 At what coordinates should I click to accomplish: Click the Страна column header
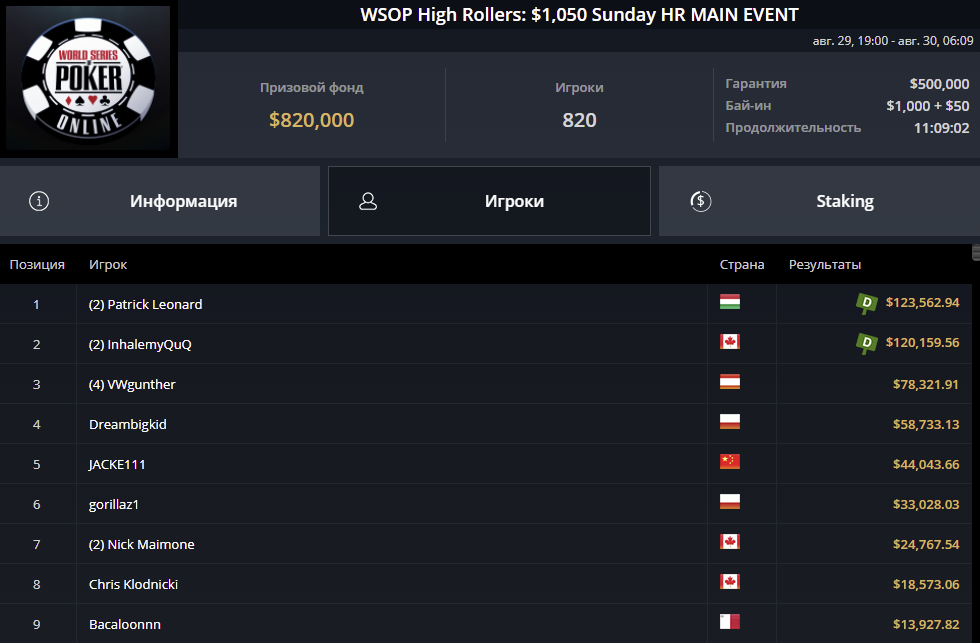click(742, 264)
